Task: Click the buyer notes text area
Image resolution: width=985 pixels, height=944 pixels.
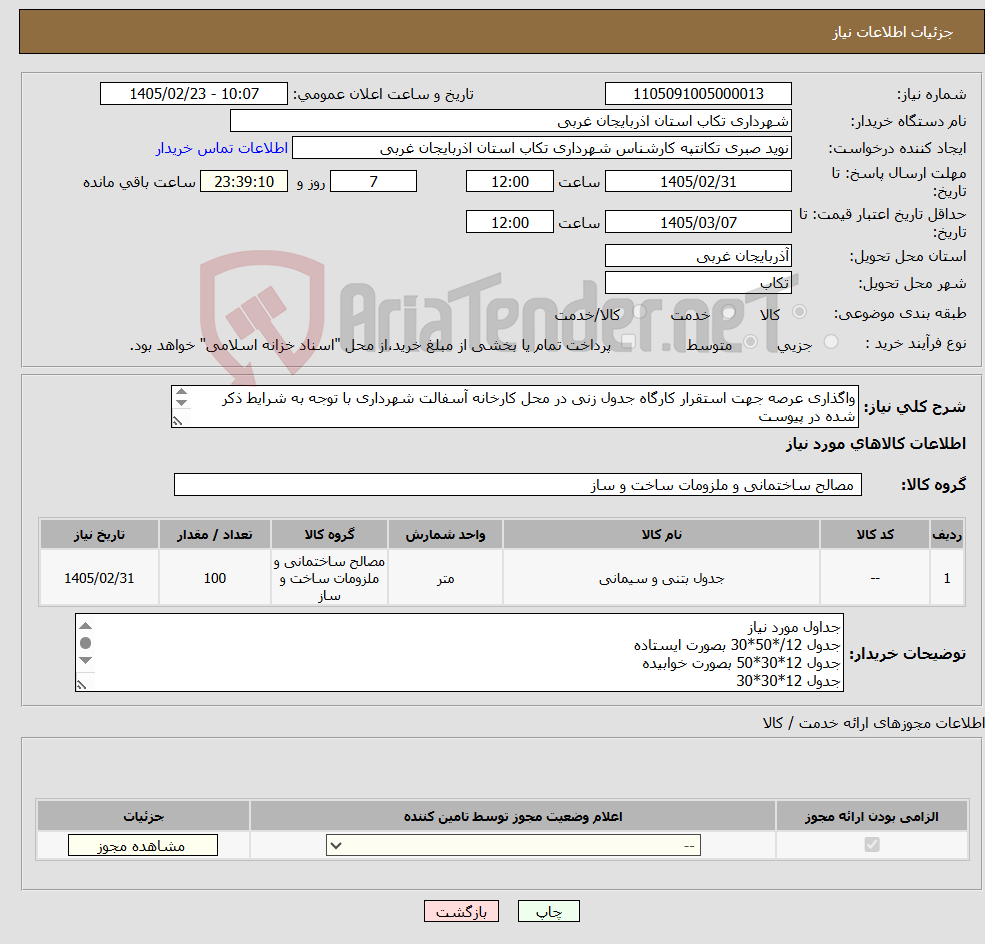Action: coord(459,653)
